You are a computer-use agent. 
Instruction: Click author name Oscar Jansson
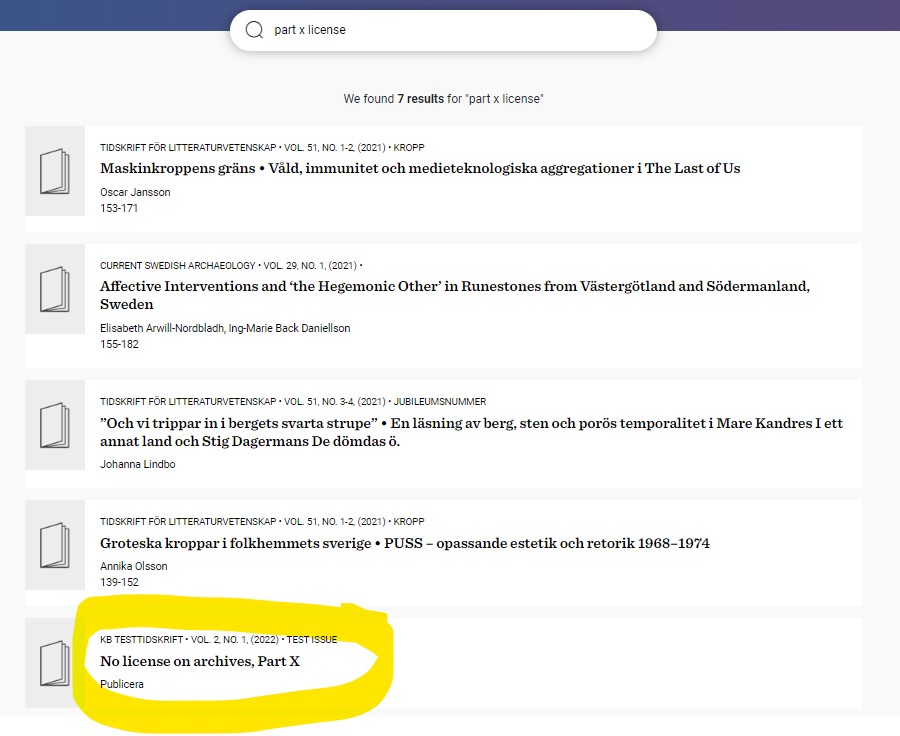(135, 192)
